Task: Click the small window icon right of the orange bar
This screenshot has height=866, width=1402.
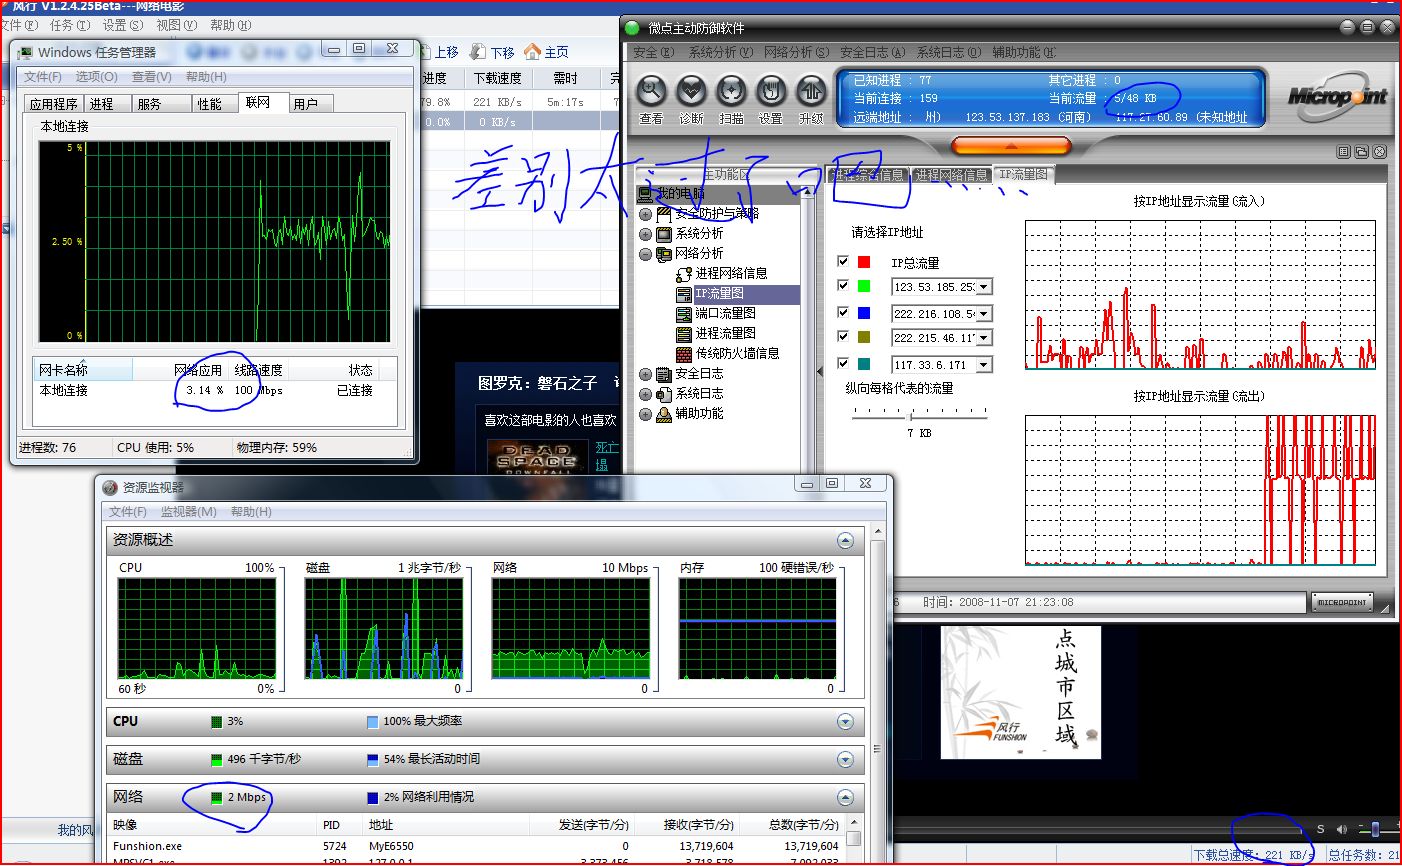Action: pyautogui.click(x=1361, y=152)
